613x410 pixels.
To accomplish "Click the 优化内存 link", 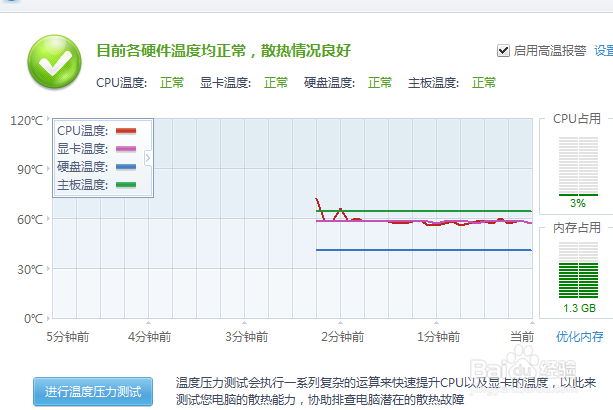I will 579,337.
